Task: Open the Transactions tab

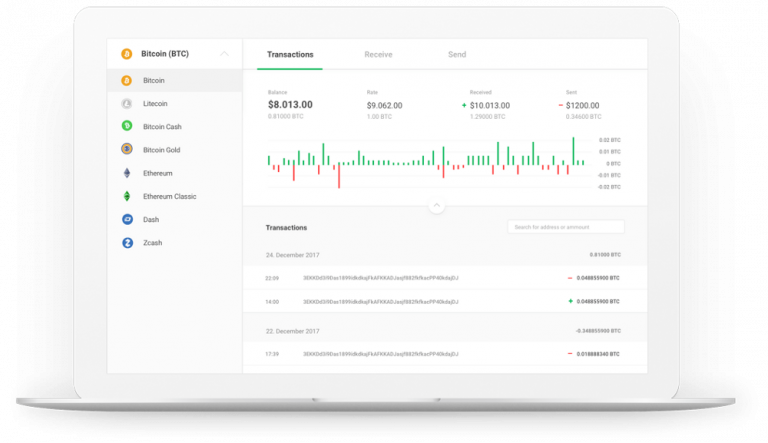Action: pos(290,55)
